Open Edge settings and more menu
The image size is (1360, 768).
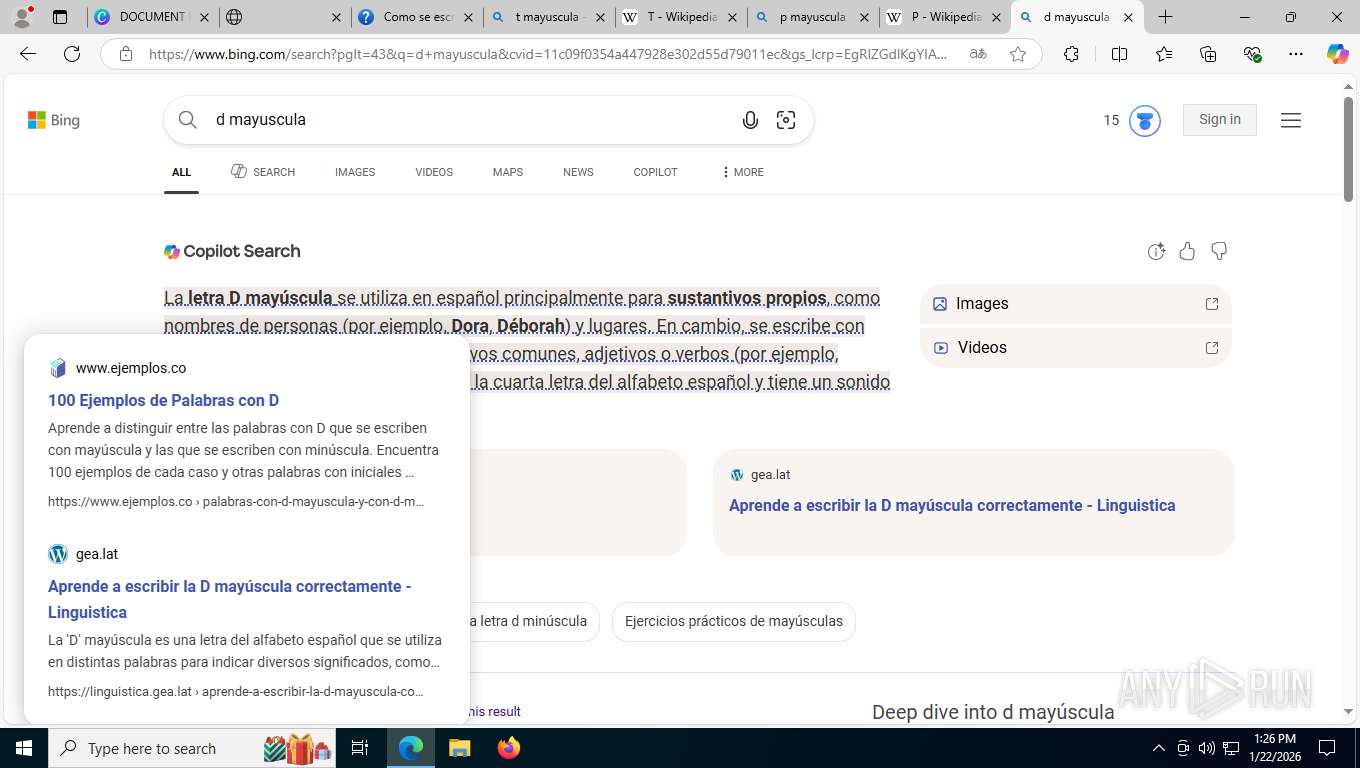1296,54
